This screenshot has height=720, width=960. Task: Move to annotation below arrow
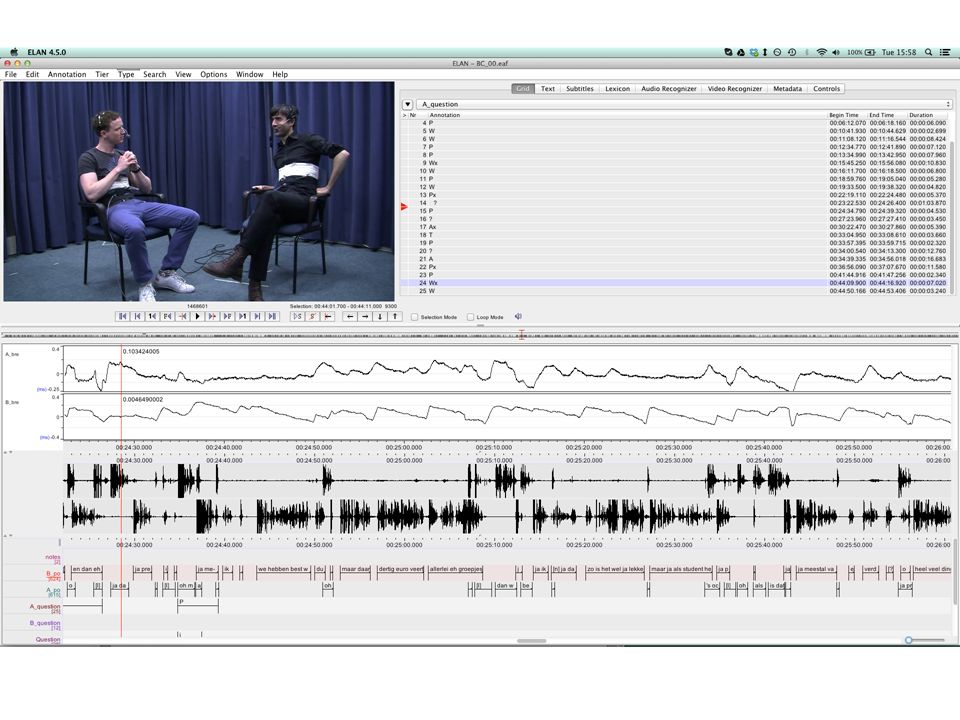tap(380, 317)
